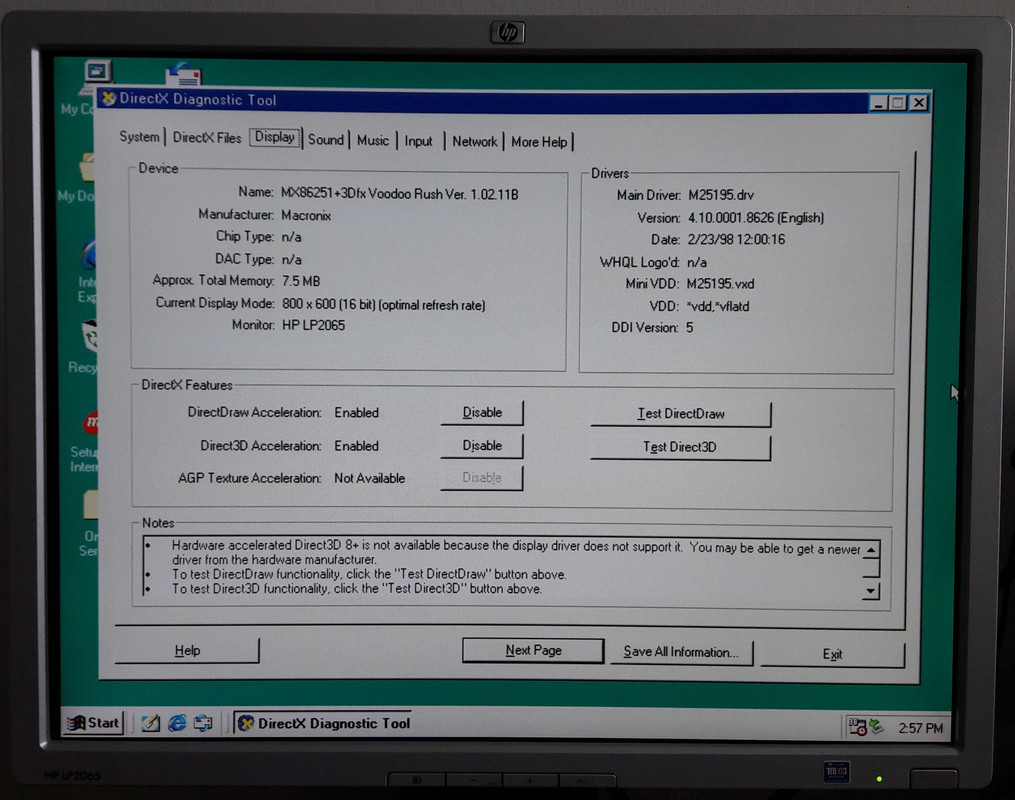Image resolution: width=1015 pixels, height=800 pixels.
Task: Click the green system tray icon
Action: (x=876, y=726)
